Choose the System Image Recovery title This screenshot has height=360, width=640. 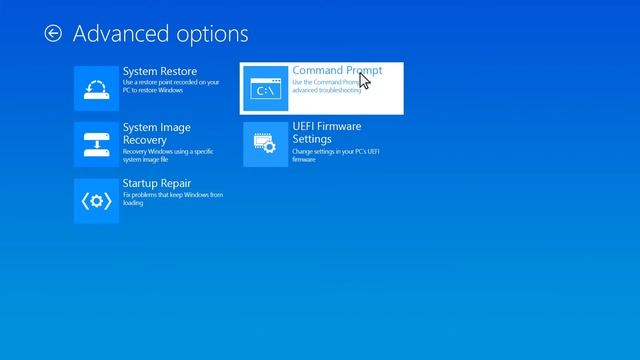157,133
